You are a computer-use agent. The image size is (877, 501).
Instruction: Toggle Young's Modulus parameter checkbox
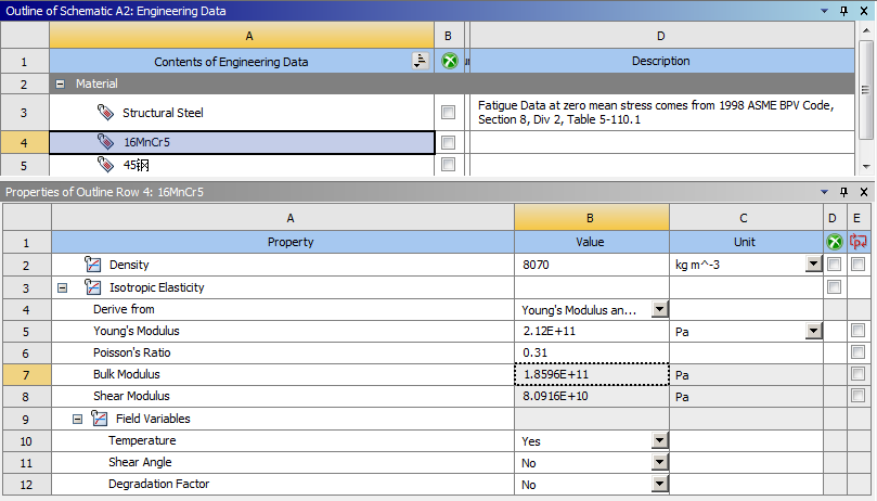tap(857, 330)
